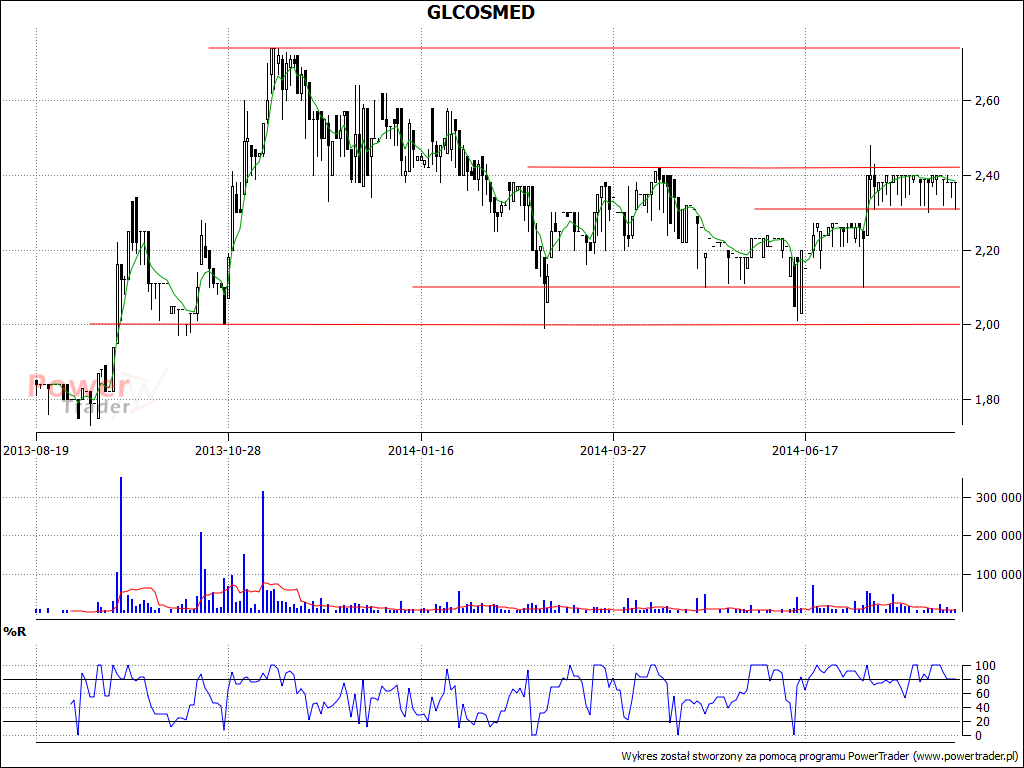This screenshot has width=1024, height=768.
Task: Click the 0 level on %R axis
Action: [x=978, y=736]
